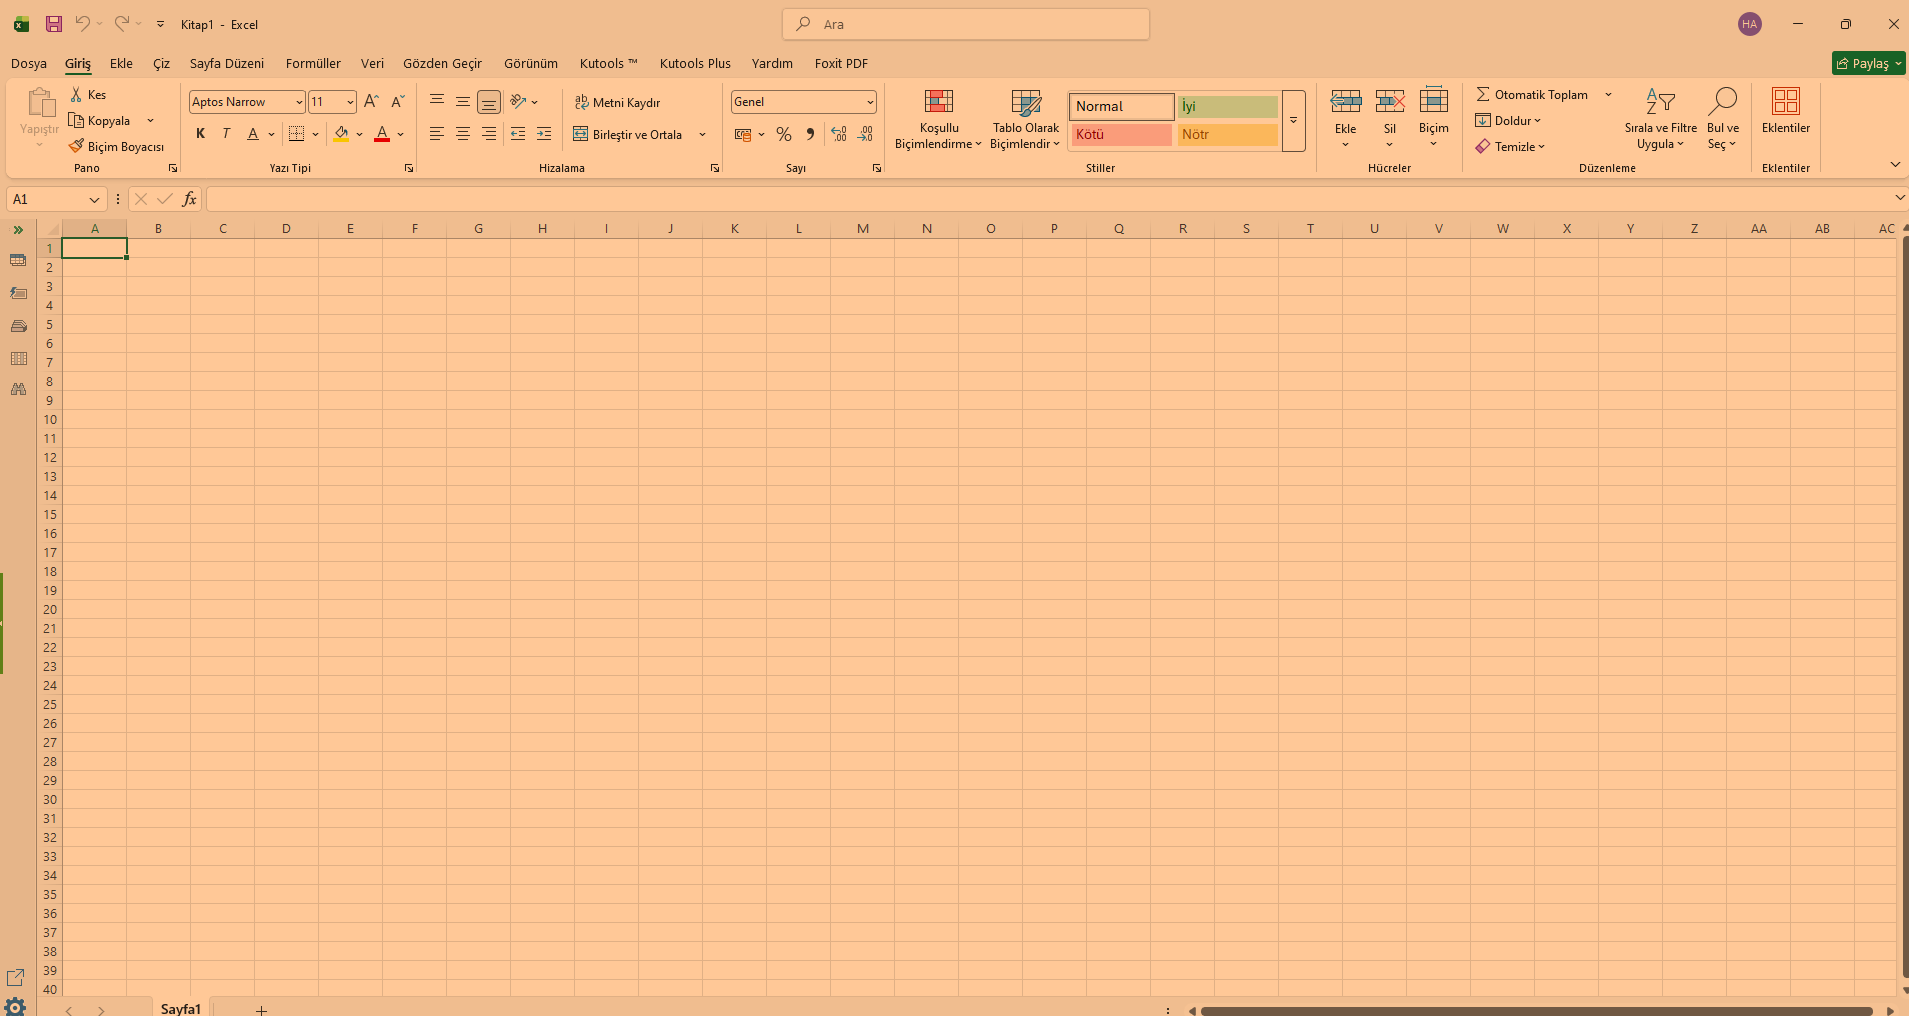Viewport: 1909px width, 1016px height.
Task: Open the Aptos Narrow font dropdown
Action: coord(298,102)
